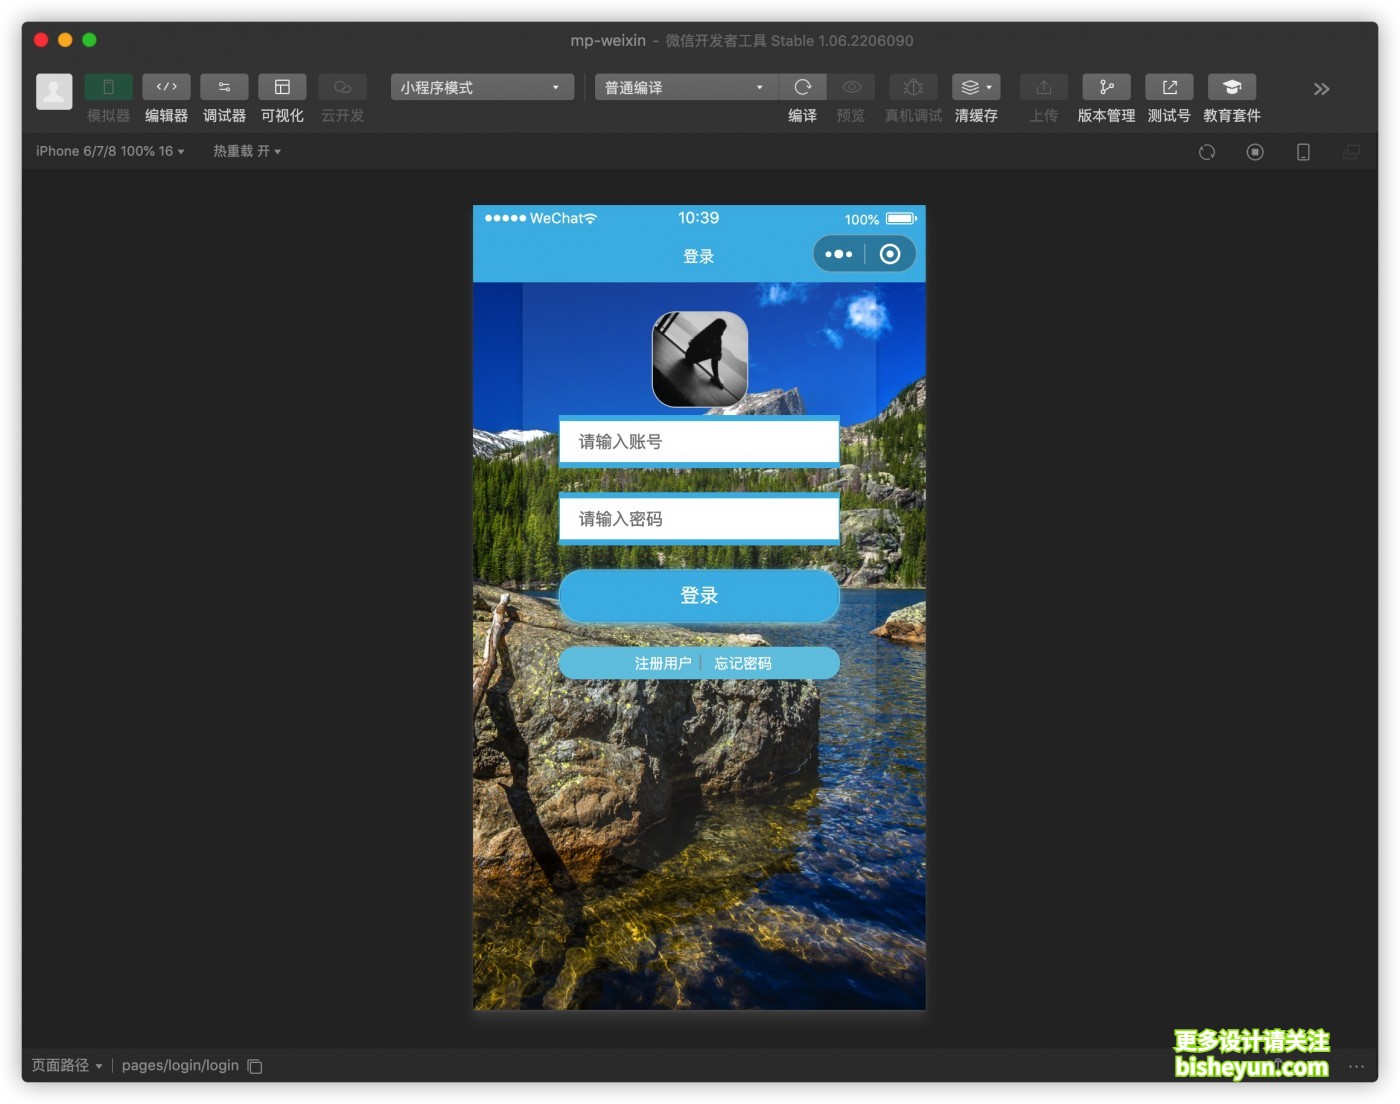1400x1104 pixels.
Task: Open version management branch icon
Action: coord(1106,88)
